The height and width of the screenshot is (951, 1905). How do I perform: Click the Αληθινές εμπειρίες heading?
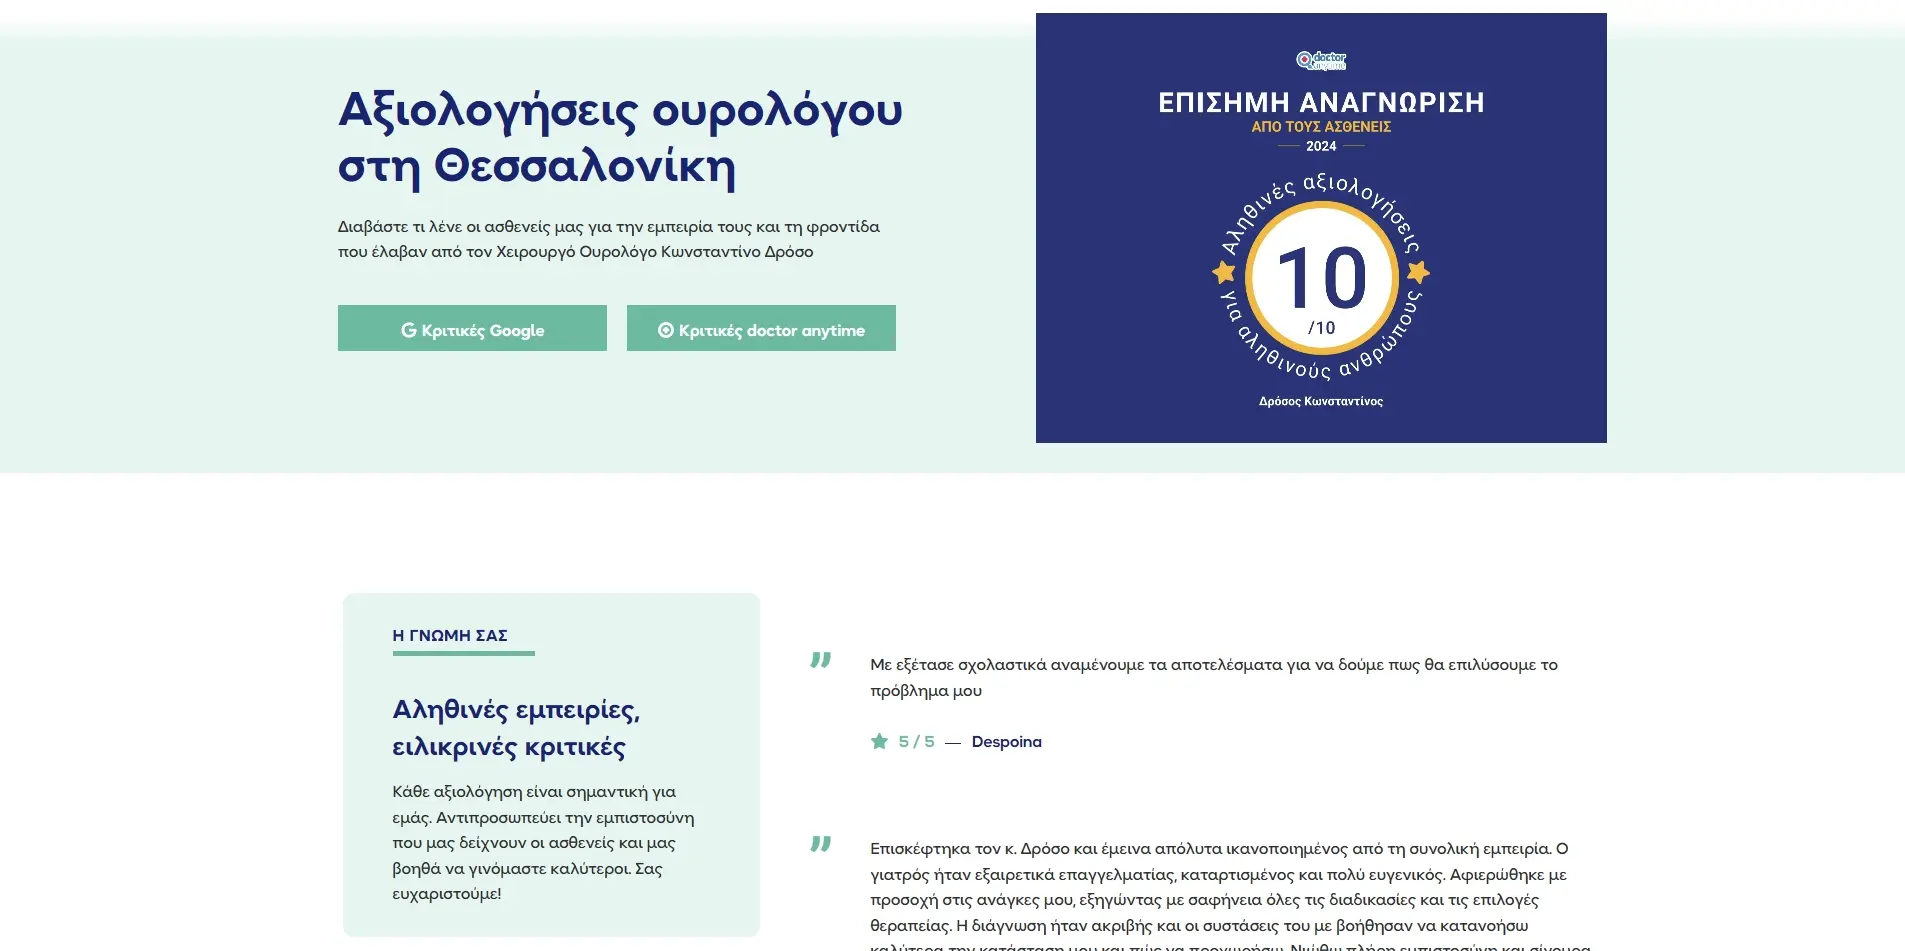(x=514, y=728)
